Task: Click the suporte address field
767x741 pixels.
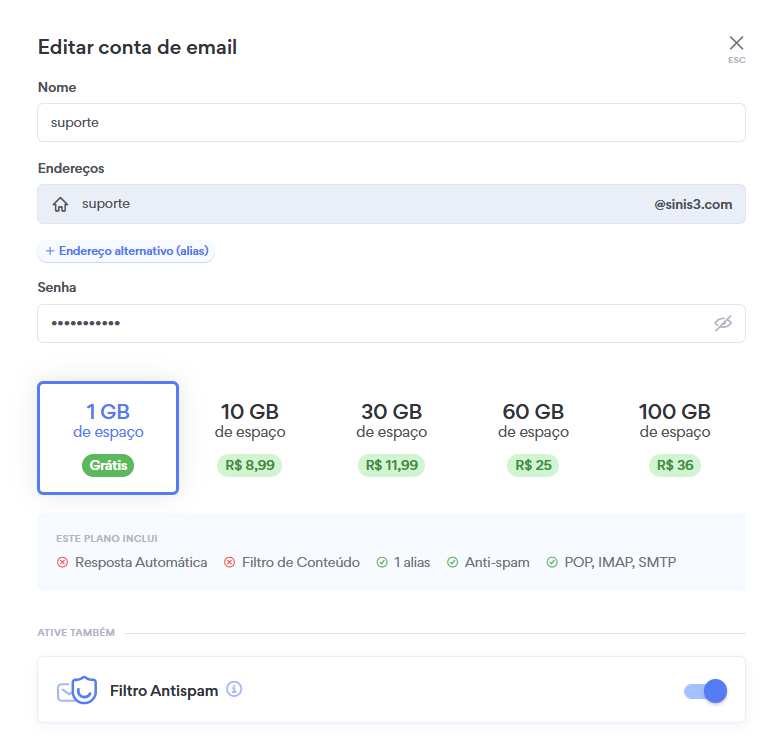Action: click(360, 204)
